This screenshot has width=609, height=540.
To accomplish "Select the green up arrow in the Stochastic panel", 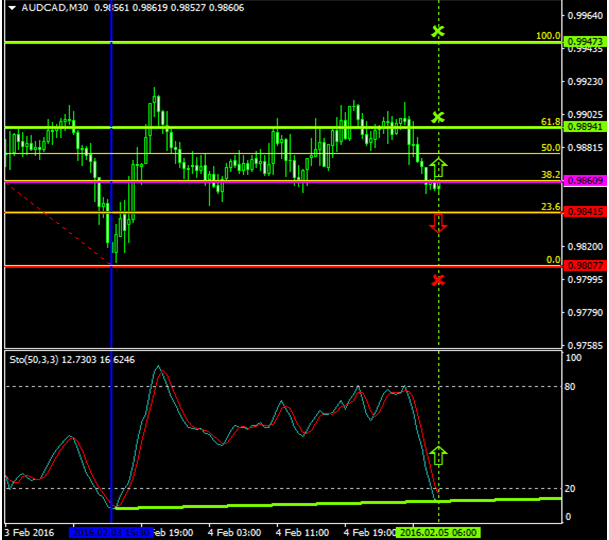I will coord(438,457).
